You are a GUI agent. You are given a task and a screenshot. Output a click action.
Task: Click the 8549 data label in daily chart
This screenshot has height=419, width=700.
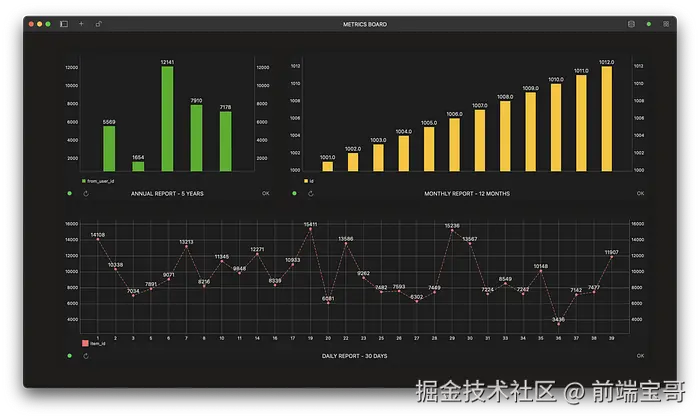tap(505, 279)
